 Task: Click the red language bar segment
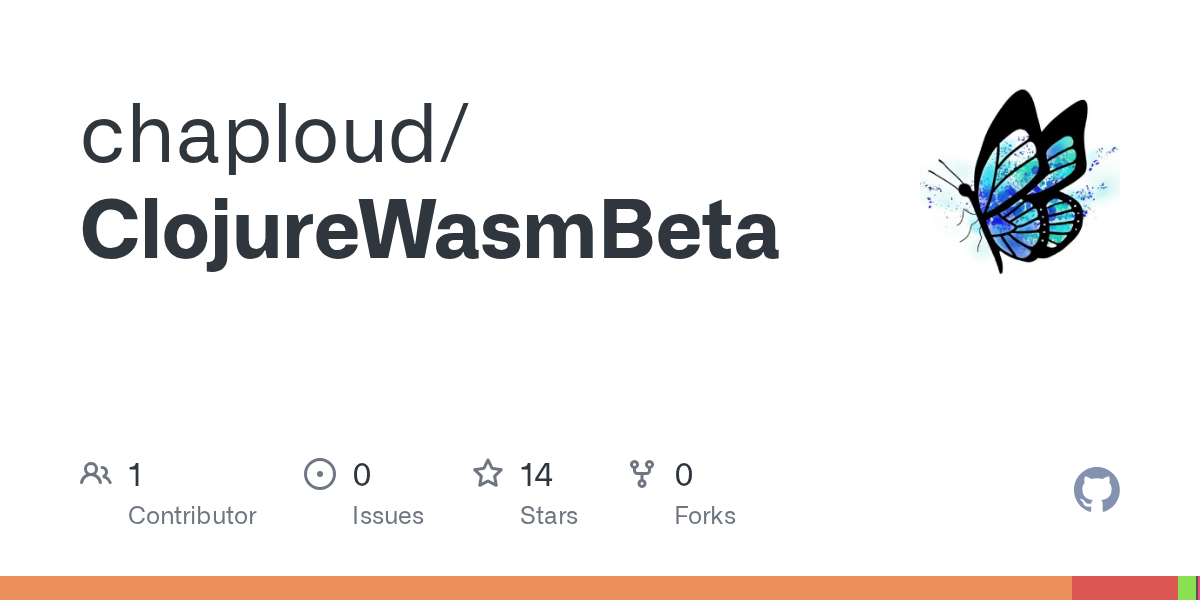[x=1124, y=588]
